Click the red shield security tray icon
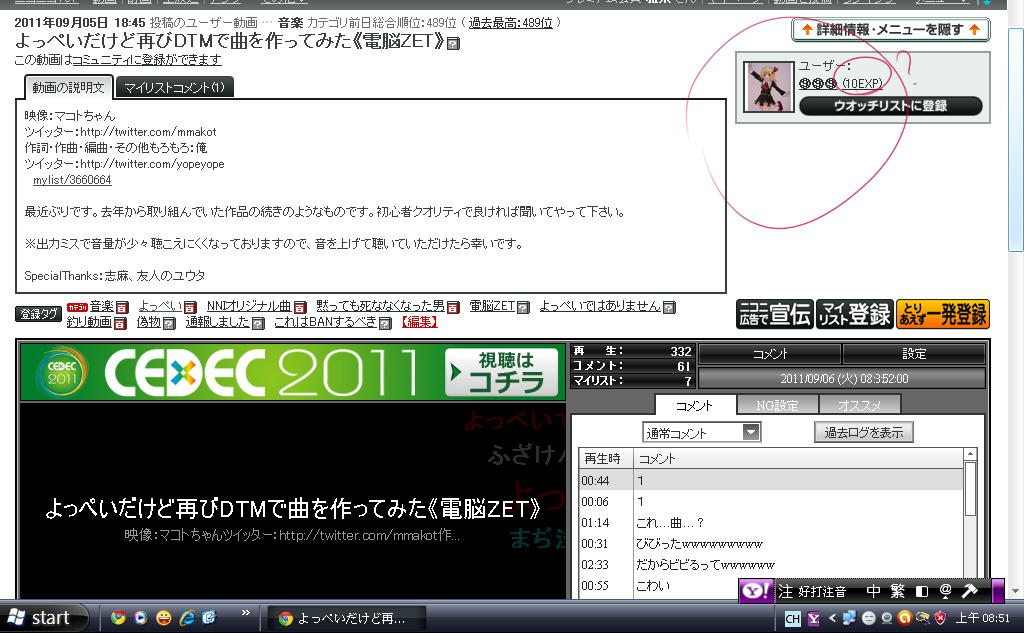This screenshot has width=1024, height=633. click(940, 617)
